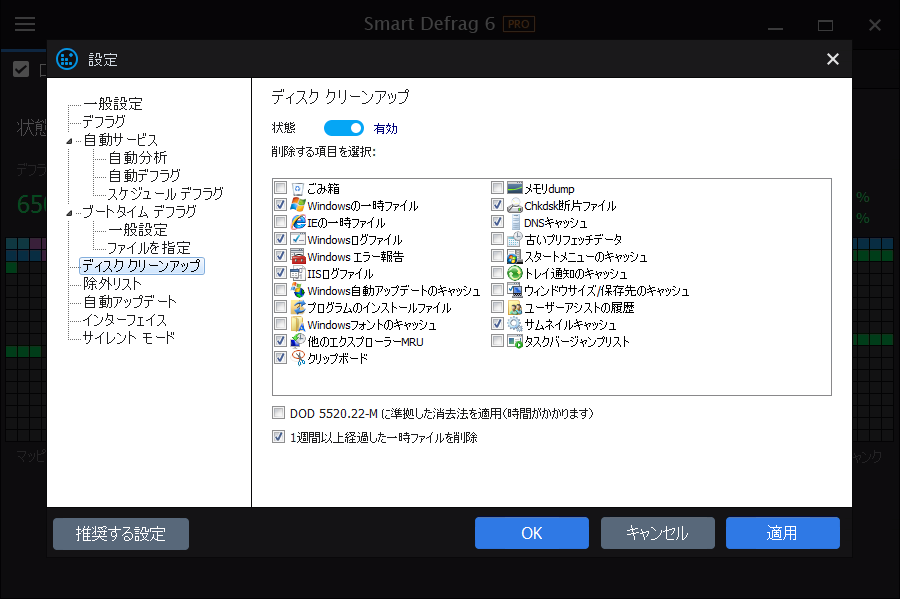Screen dimensions: 900x600
Task: Click the Windowsログファイル icon
Action: point(297,239)
